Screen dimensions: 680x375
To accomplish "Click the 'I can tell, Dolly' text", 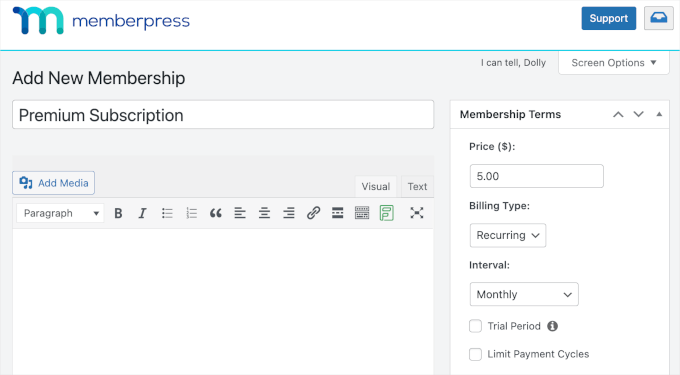I will click(x=513, y=63).
